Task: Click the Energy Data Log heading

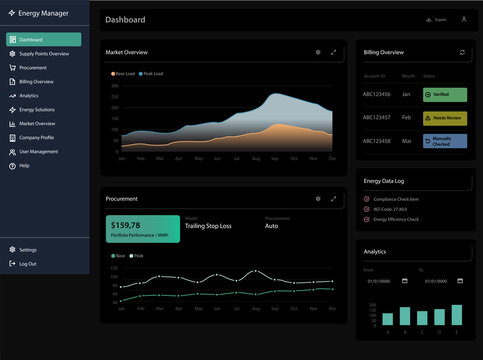Action: point(384,181)
